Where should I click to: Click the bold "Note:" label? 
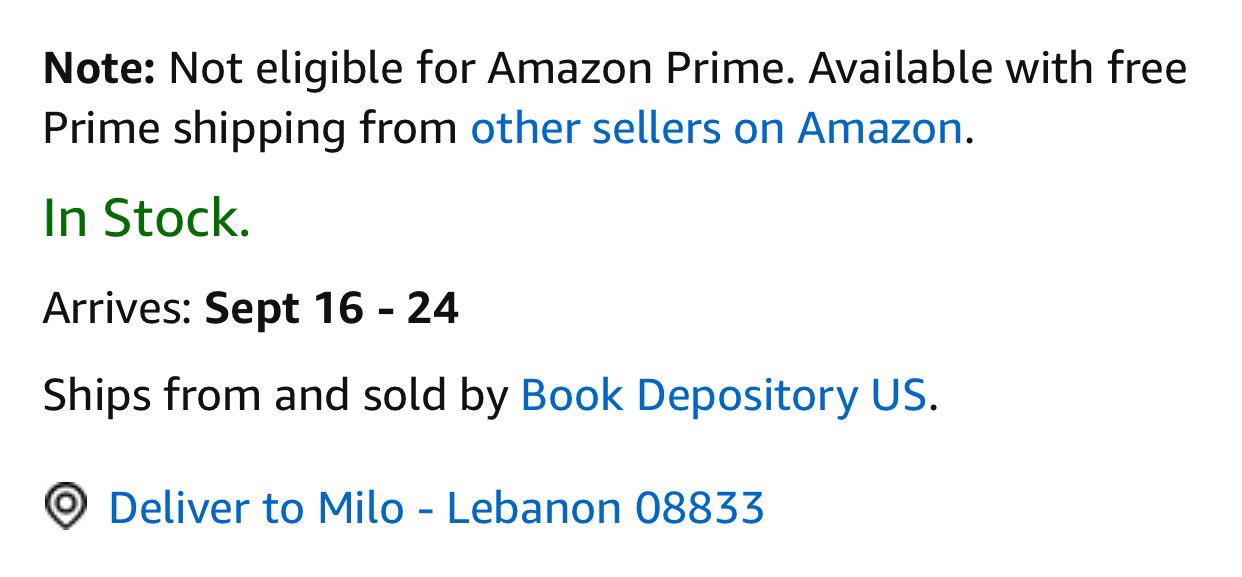[x=99, y=69]
